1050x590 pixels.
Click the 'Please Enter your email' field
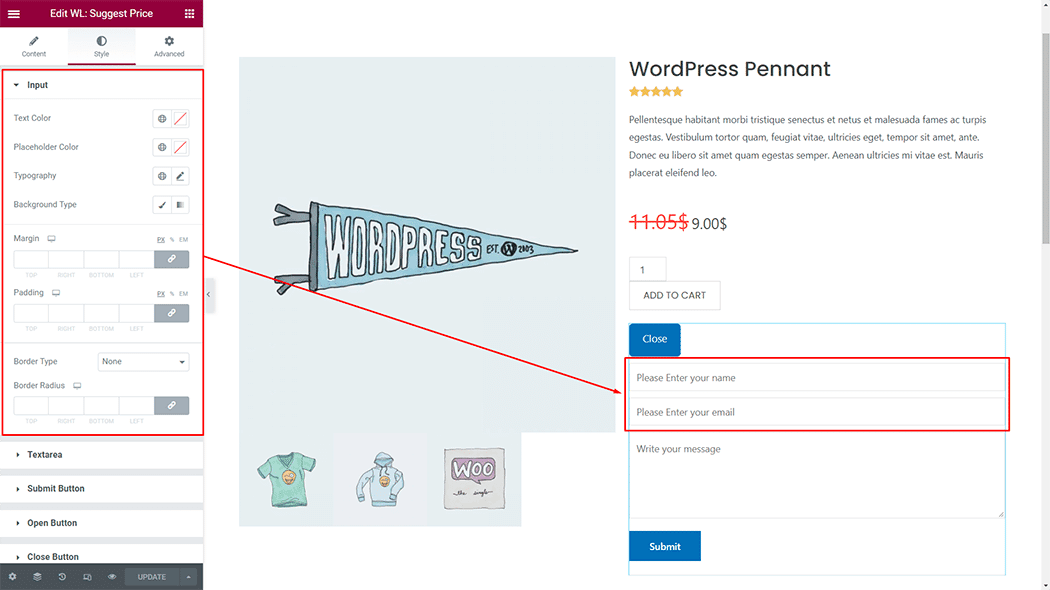pyautogui.click(x=816, y=412)
